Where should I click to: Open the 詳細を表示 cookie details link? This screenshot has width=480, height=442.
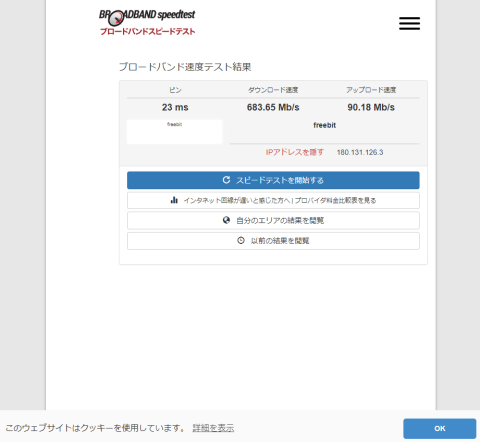pos(213,428)
